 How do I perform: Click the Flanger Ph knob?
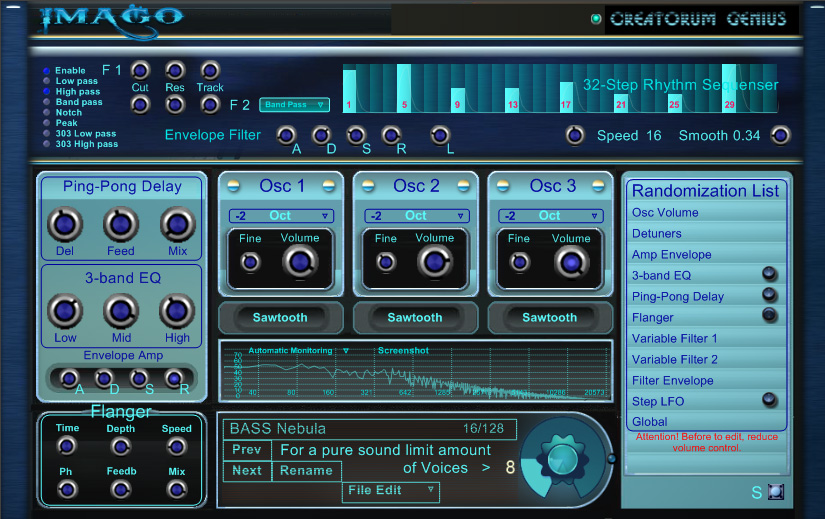pos(67,490)
